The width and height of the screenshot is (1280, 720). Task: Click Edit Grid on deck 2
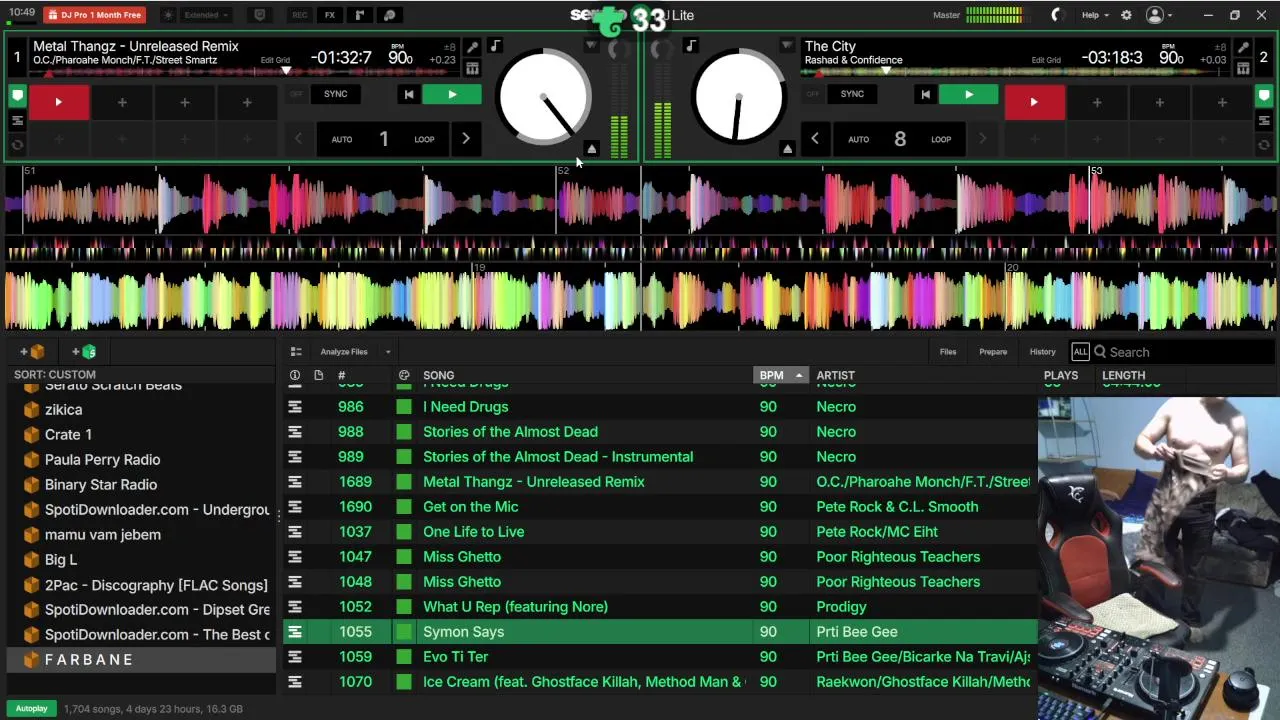pyautogui.click(x=1046, y=60)
